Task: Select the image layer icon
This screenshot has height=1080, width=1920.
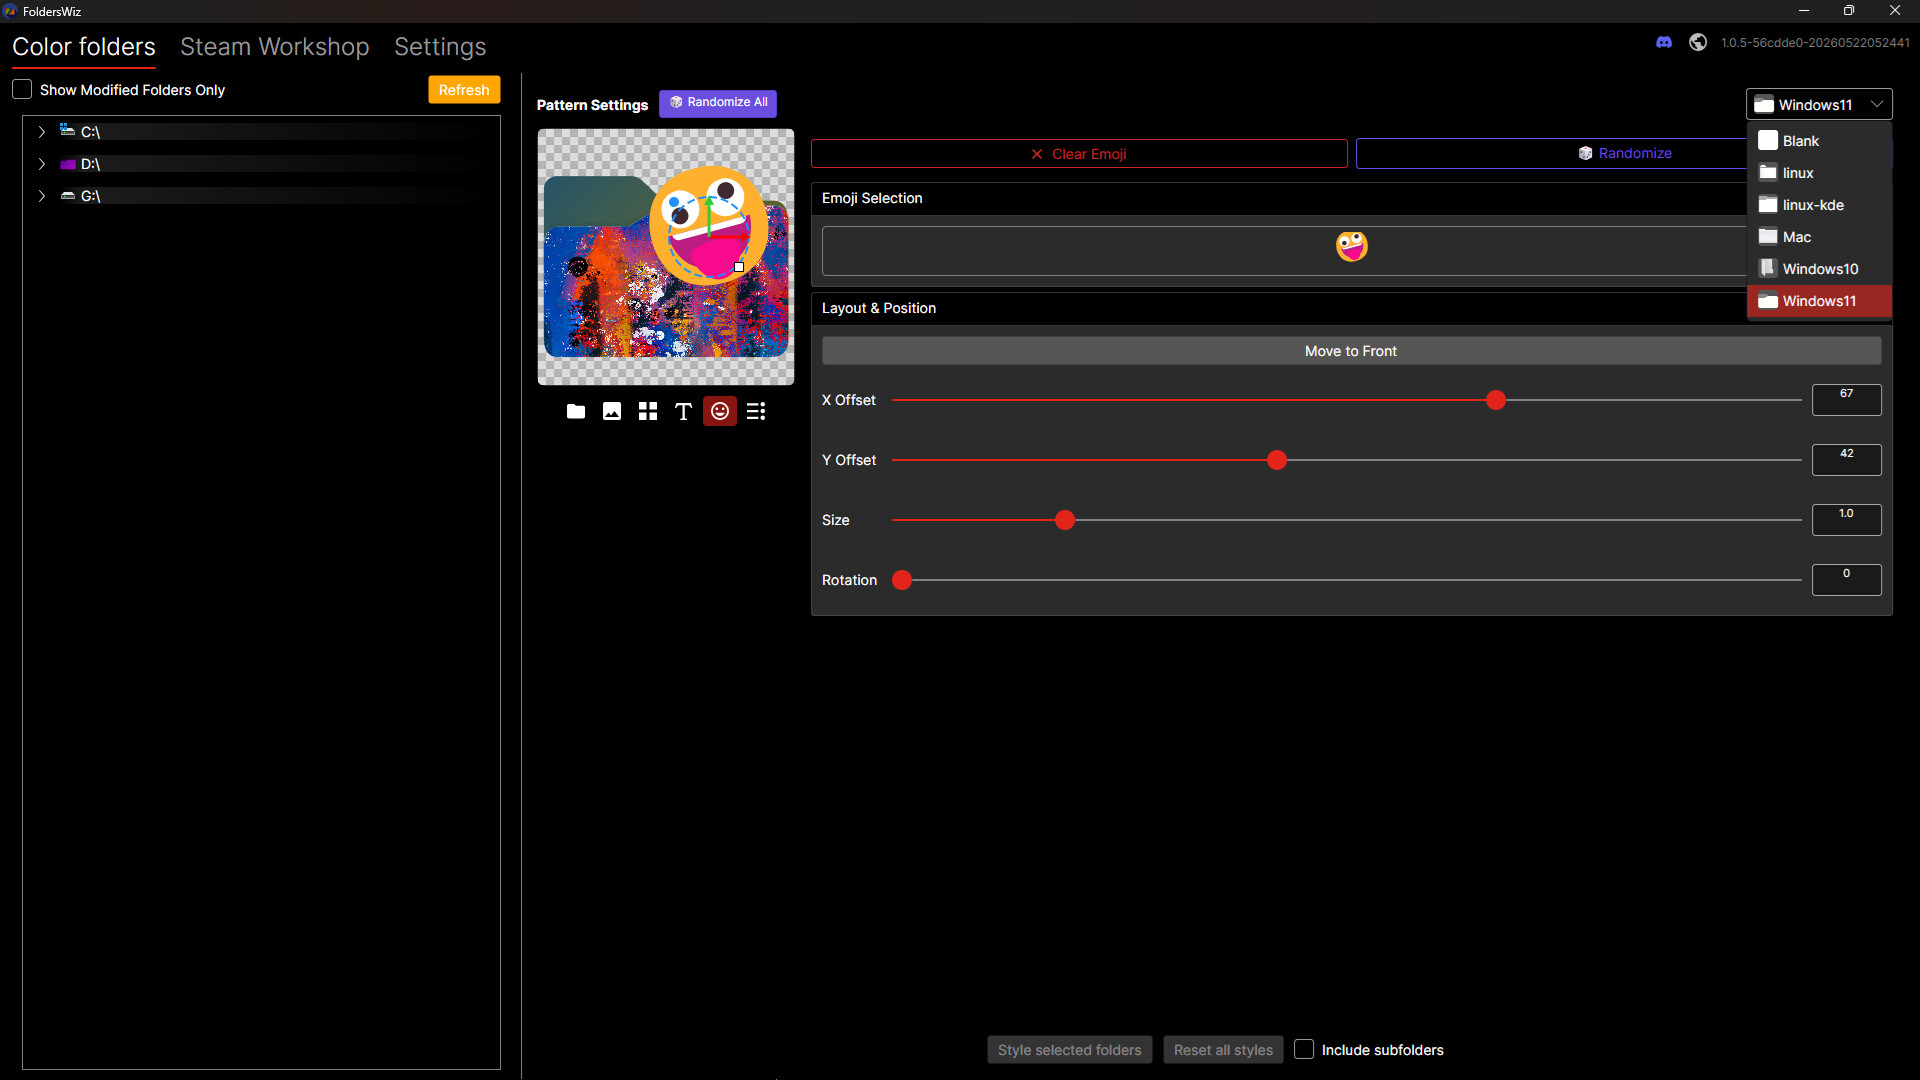Action: (612, 411)
